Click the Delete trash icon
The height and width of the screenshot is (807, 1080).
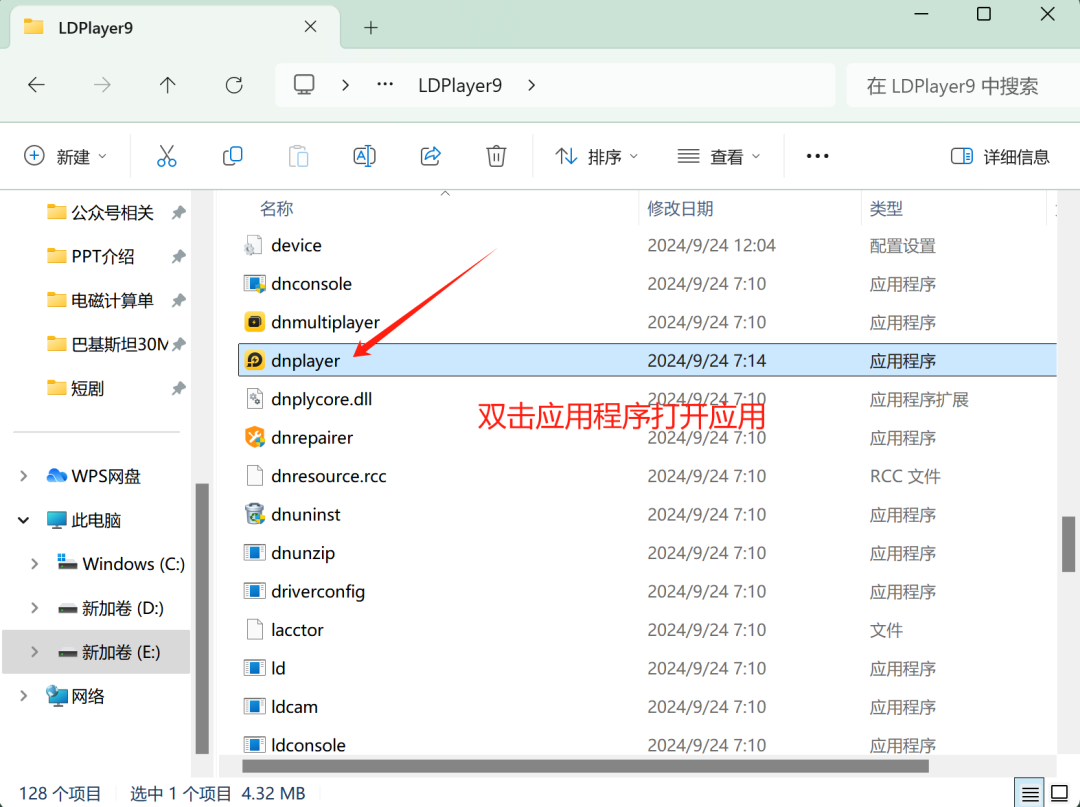tap(496, 156)
